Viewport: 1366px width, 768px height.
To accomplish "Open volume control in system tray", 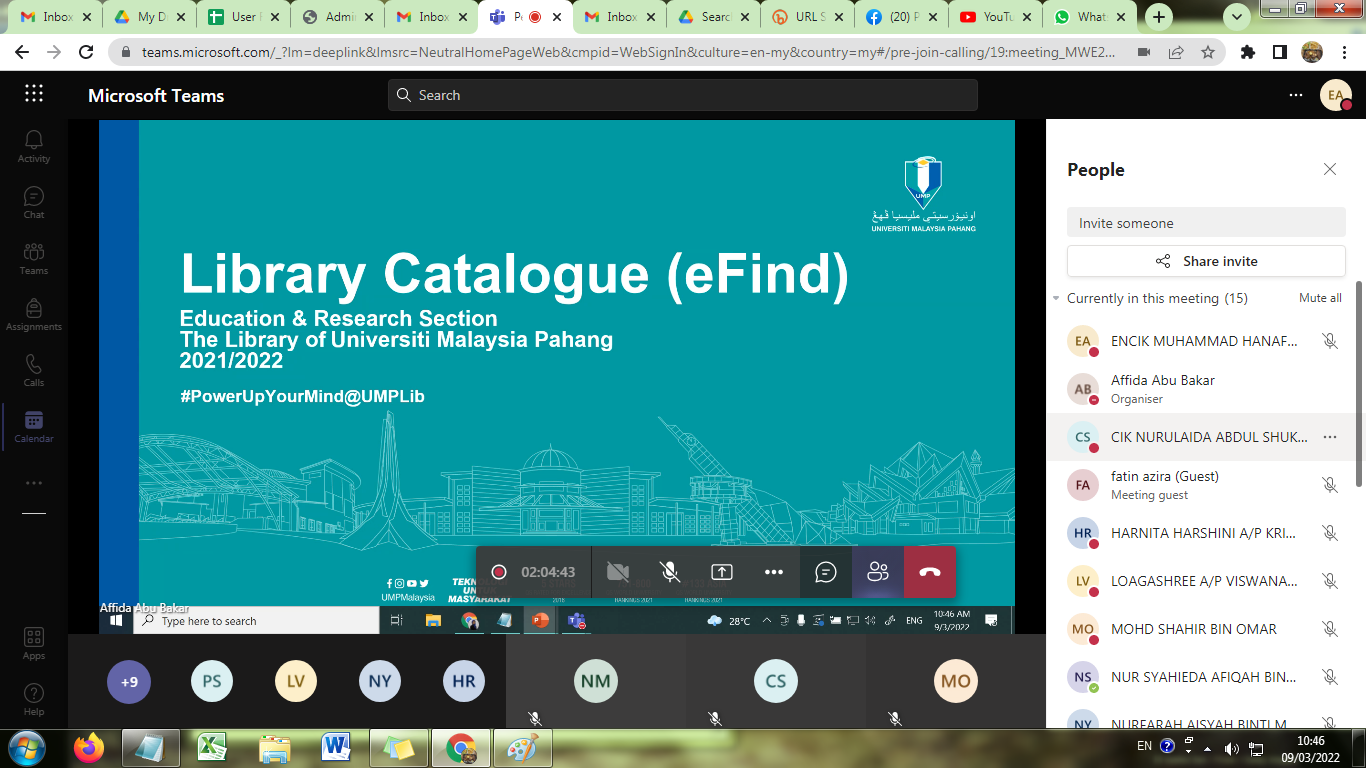I will click(x=1231, y=748).
